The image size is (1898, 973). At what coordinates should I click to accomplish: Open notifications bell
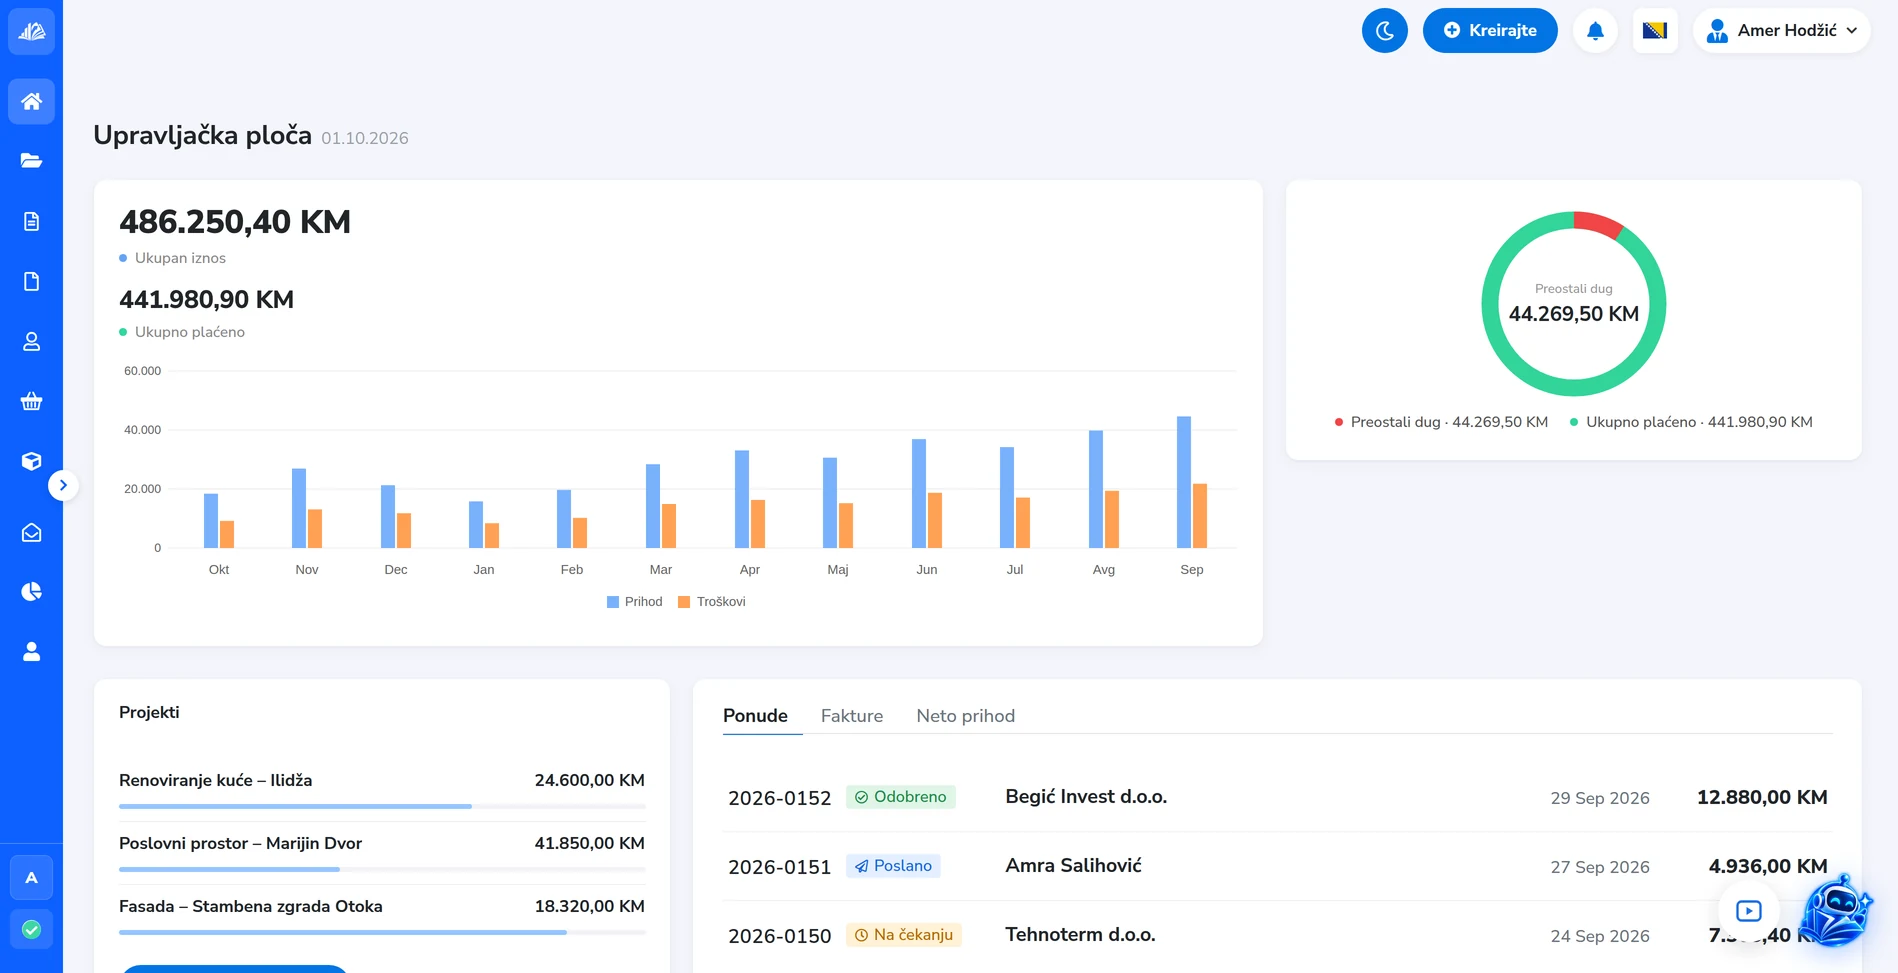point(1595,31)
